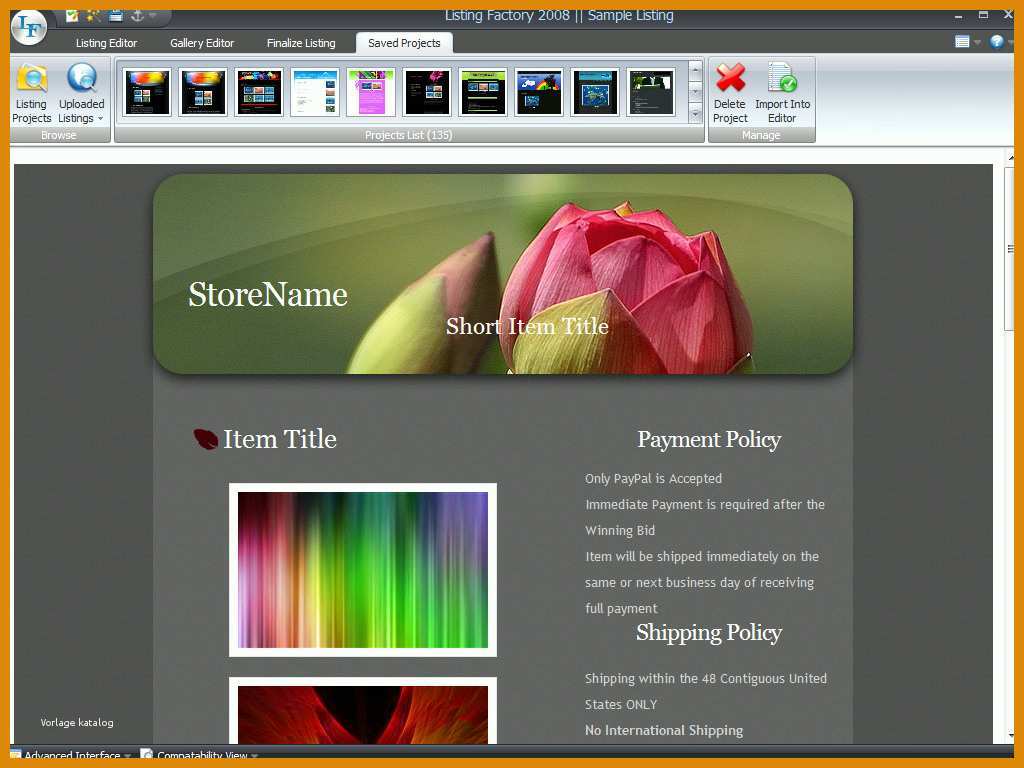The height and width of the screenshot is (768, 1024).
Task: Select the black project with pink flower thumbnail
Action: point(427,92)
